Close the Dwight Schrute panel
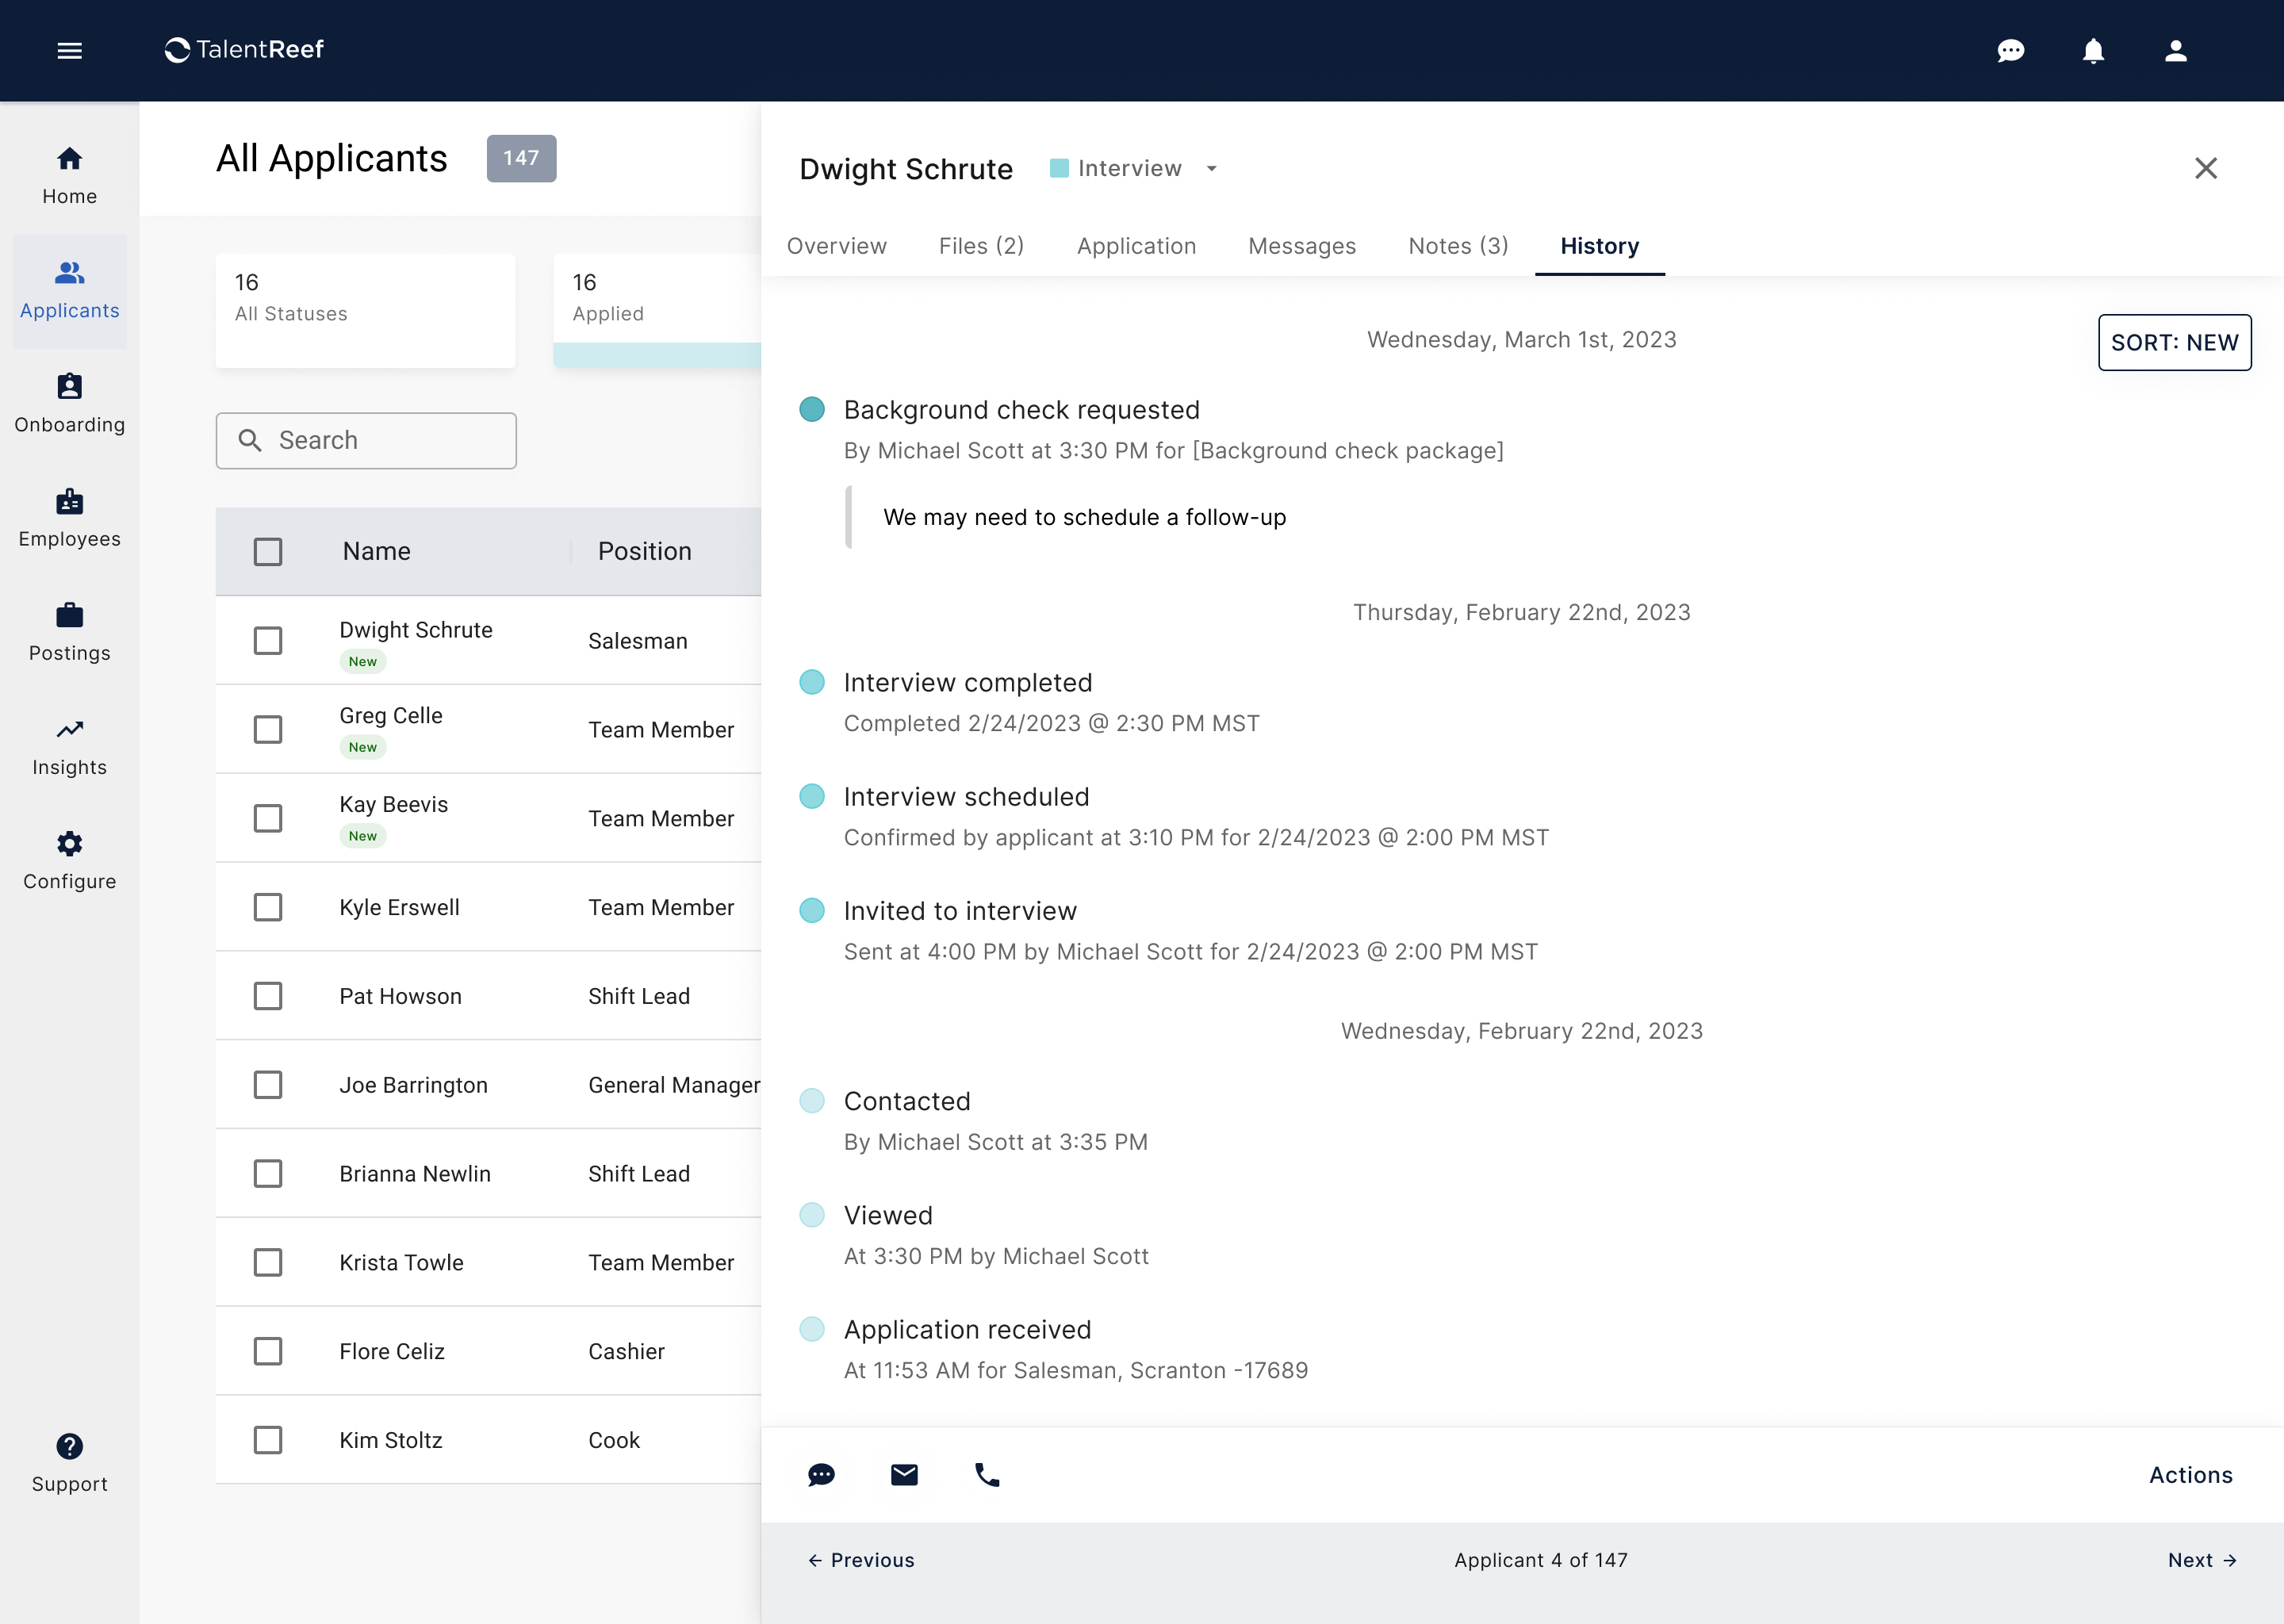The image size is (2284, 1624). pyautogui.click(x=2206, y=168)
